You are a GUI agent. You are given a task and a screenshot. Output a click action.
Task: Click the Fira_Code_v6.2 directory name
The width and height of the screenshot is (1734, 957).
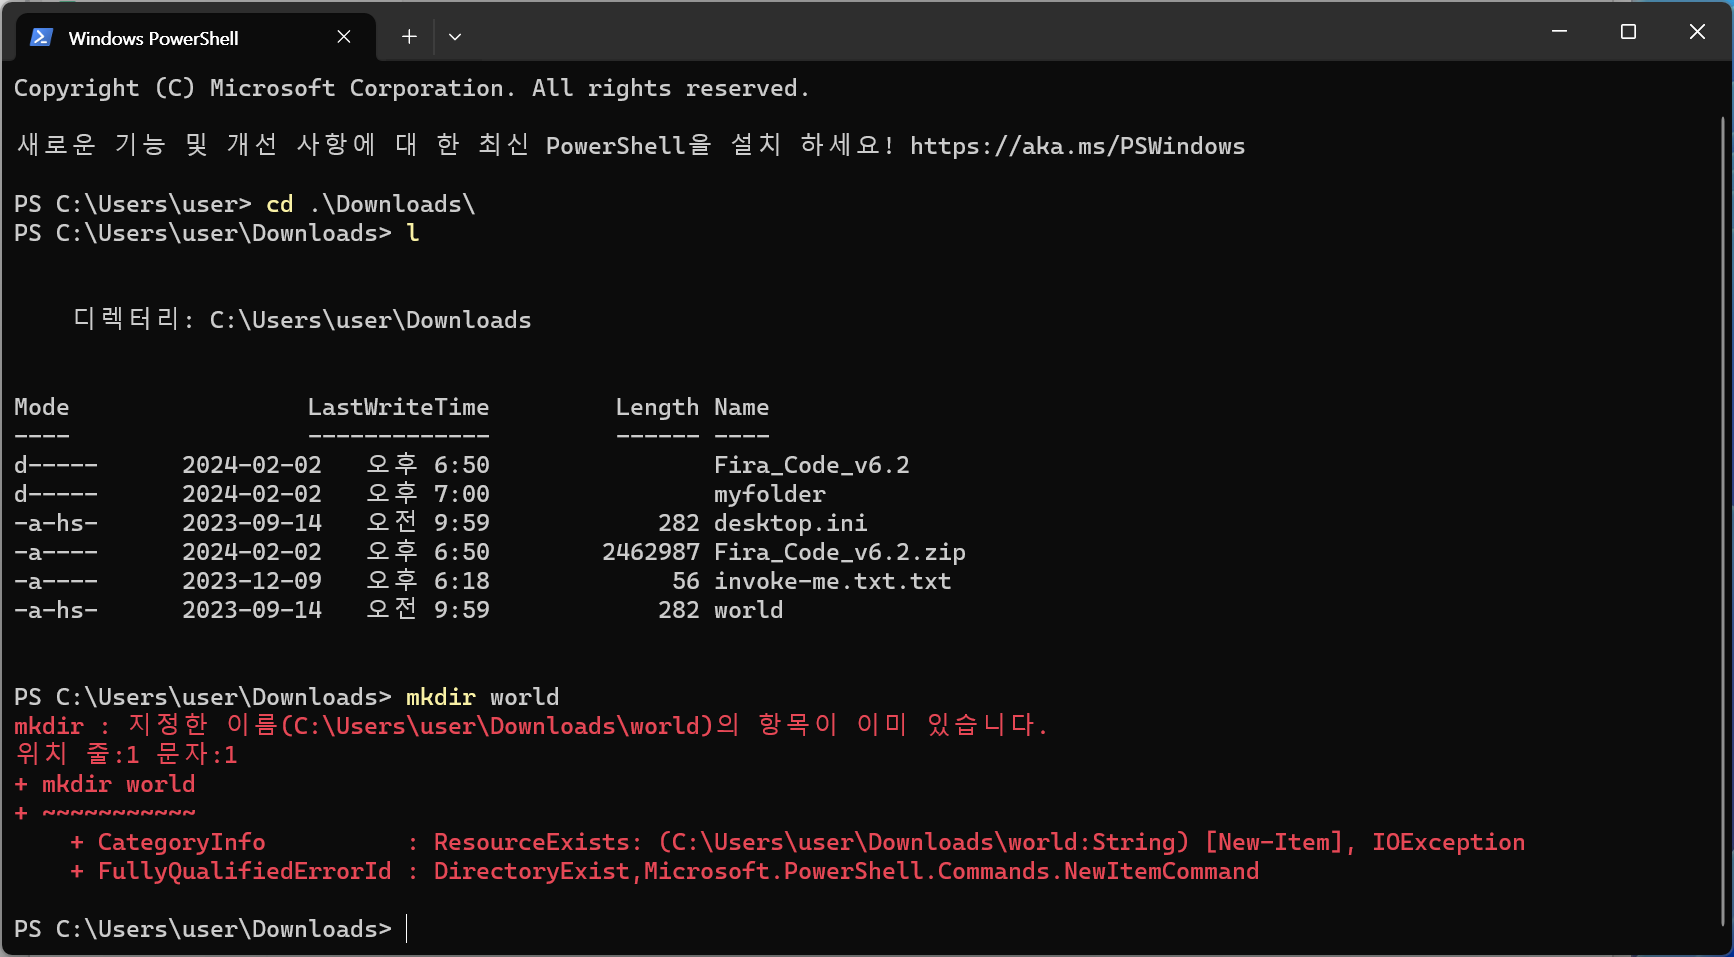pos(812,465)
